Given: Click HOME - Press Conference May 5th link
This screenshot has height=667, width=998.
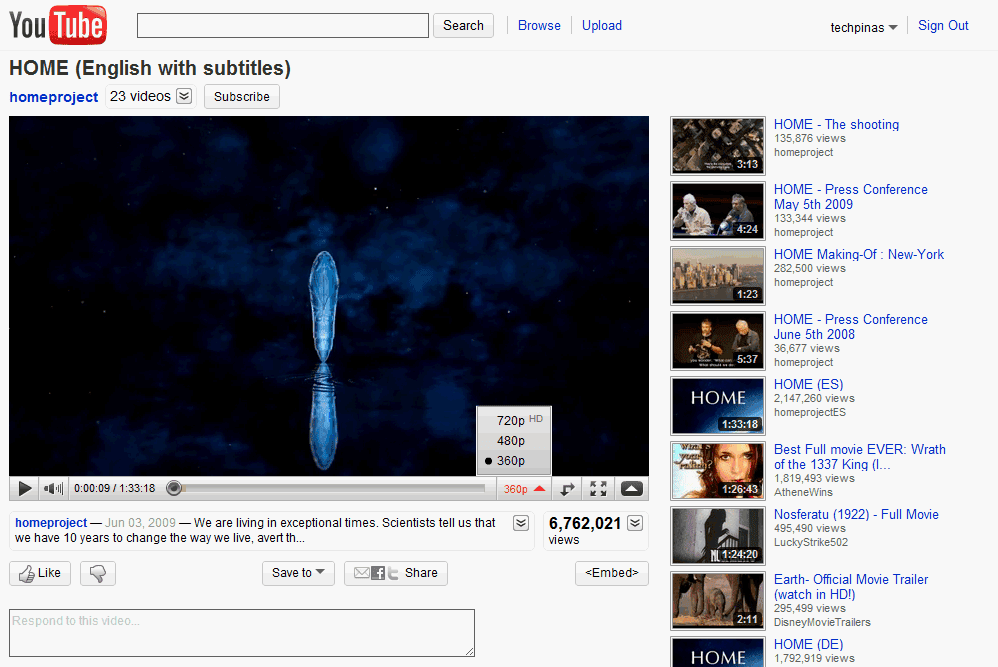Looking at the screenshot, I should click(x=851, y=197).
